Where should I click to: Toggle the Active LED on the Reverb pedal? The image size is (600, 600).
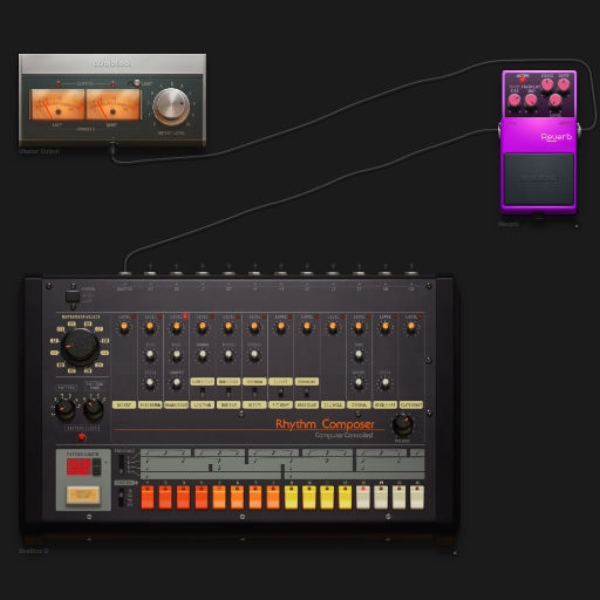[522, 80]
